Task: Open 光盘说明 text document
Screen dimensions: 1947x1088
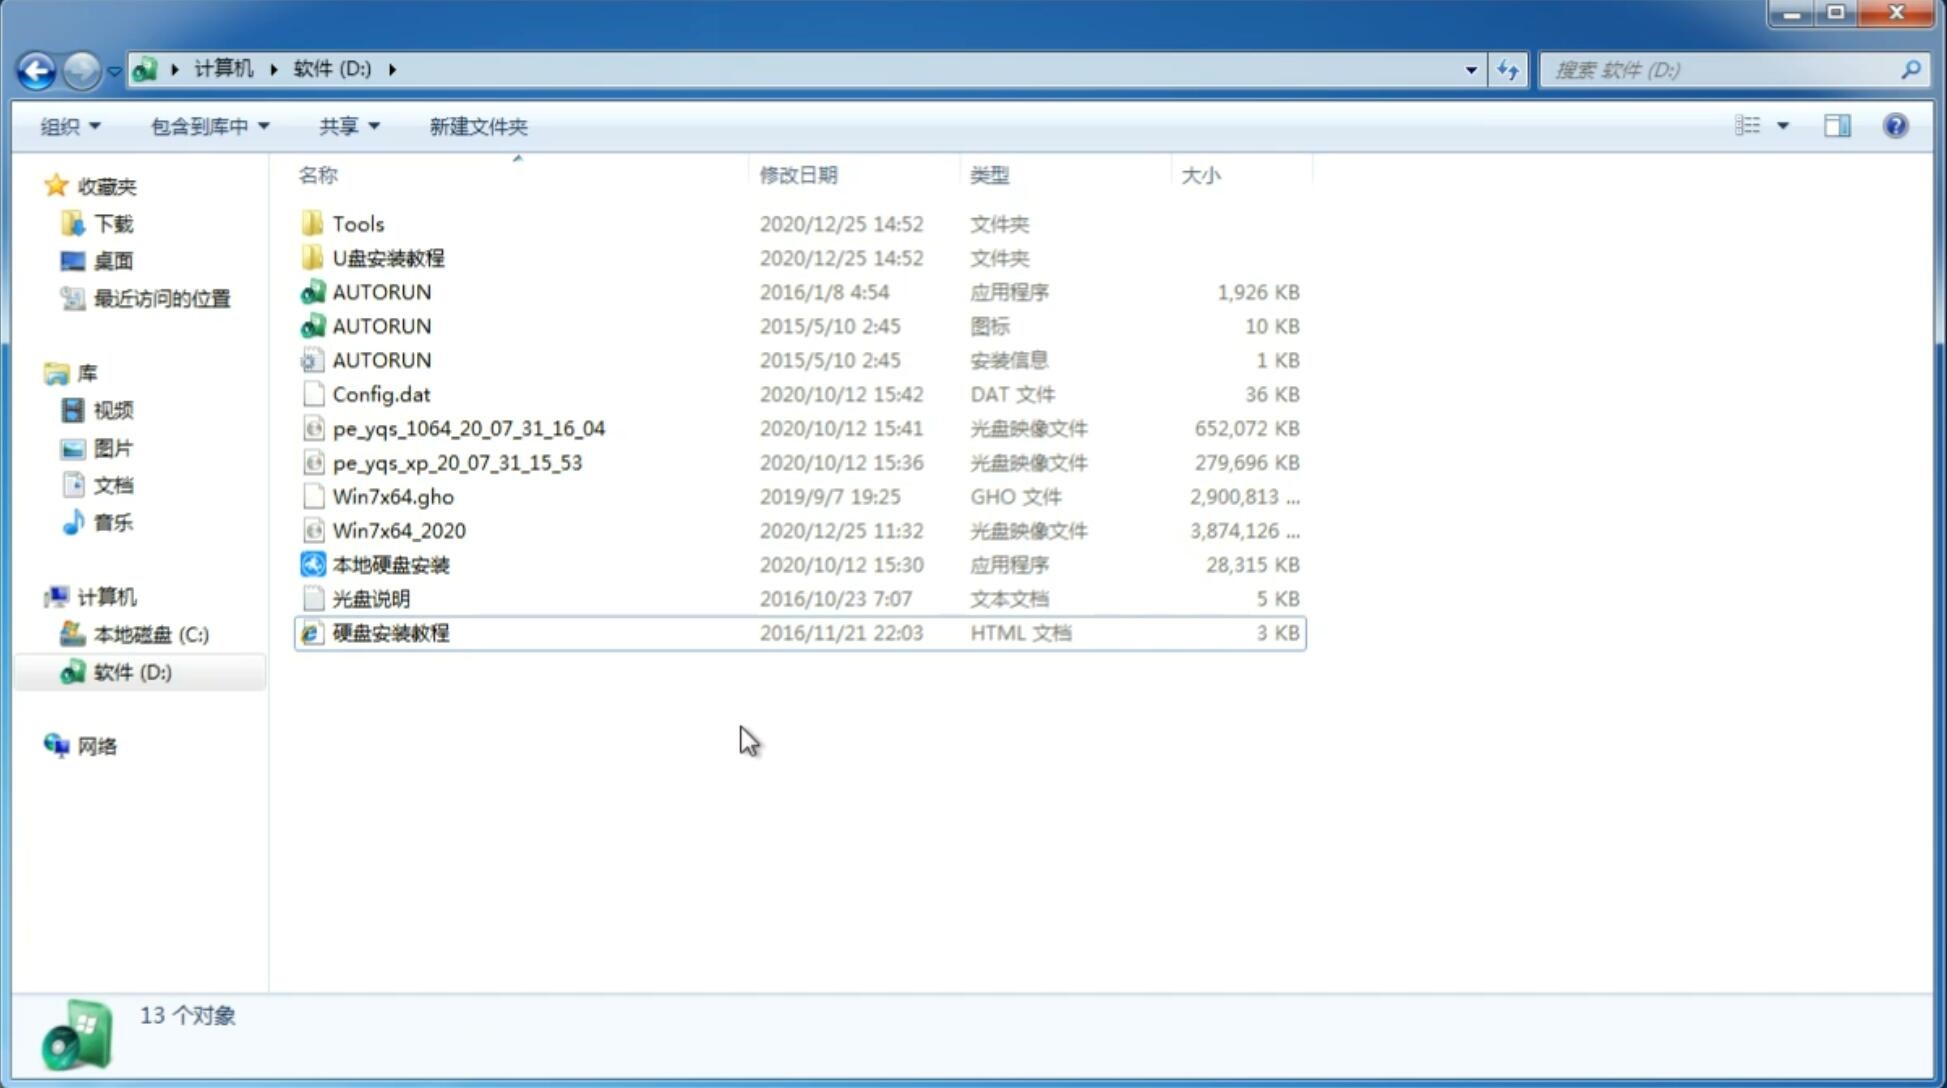Action: tap(370, 599)
